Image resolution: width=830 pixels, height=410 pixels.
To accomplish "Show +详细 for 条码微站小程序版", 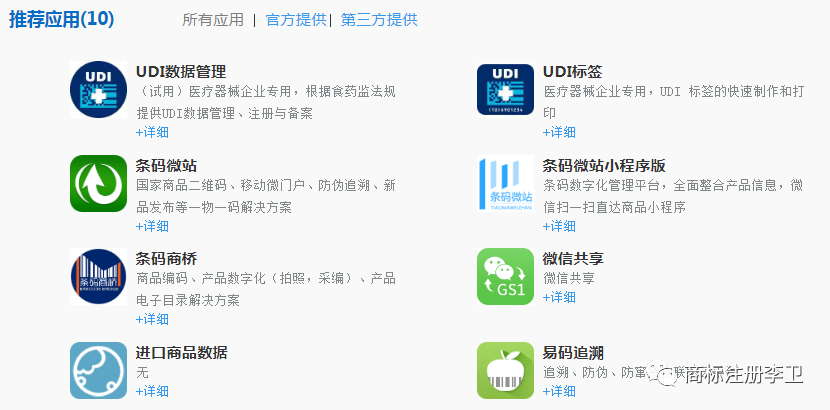I will [x=559, y=226].
